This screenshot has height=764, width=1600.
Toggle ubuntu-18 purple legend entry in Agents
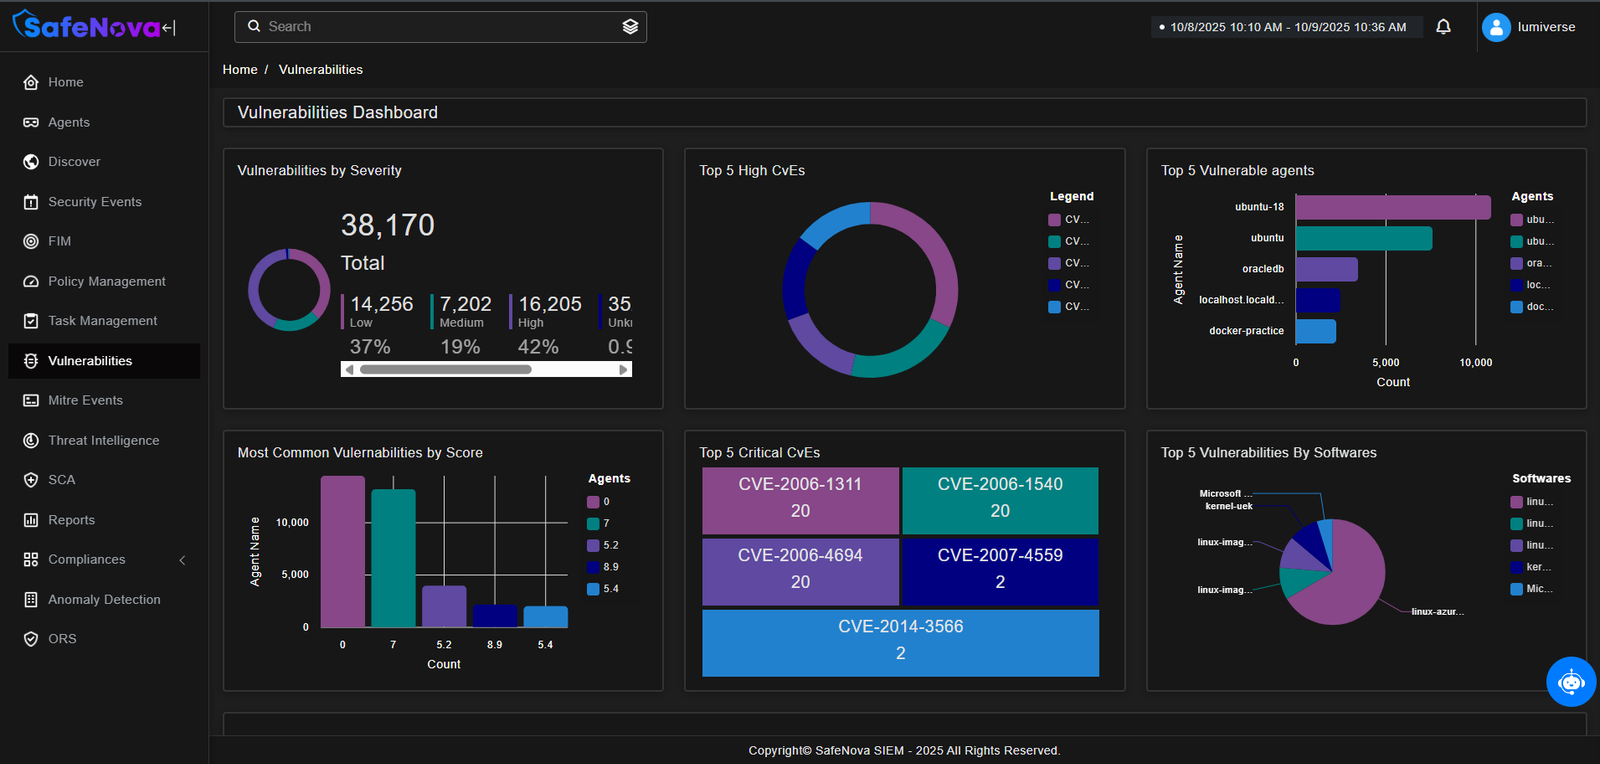pos(1531,220)
